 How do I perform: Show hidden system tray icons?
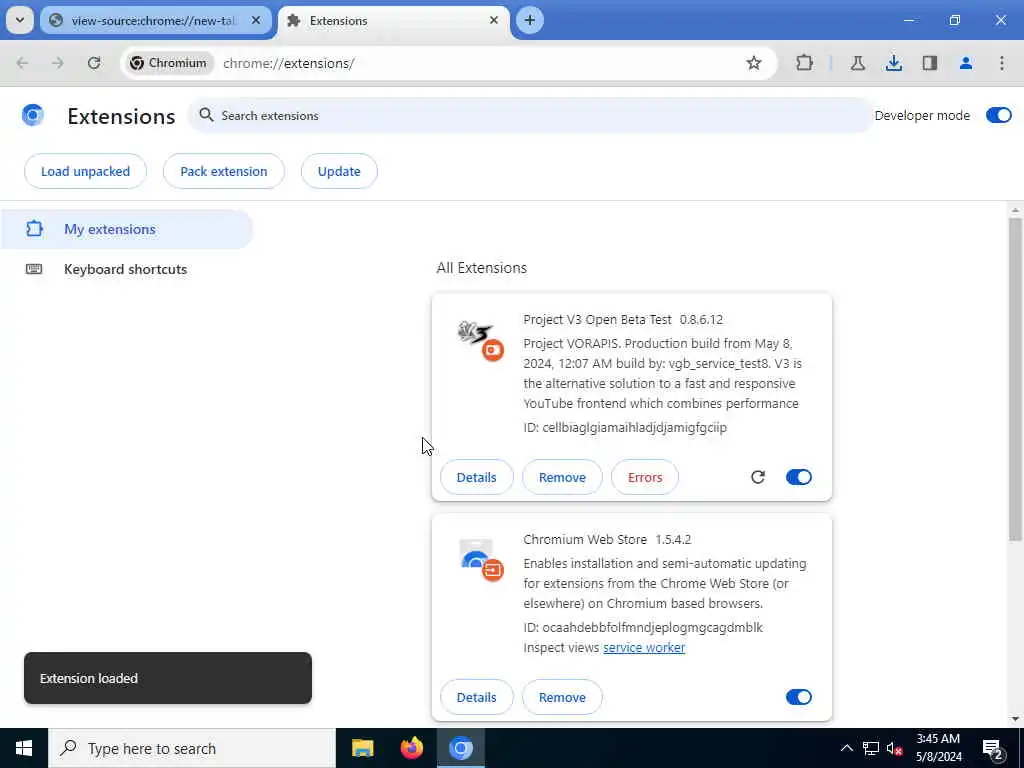846,748
